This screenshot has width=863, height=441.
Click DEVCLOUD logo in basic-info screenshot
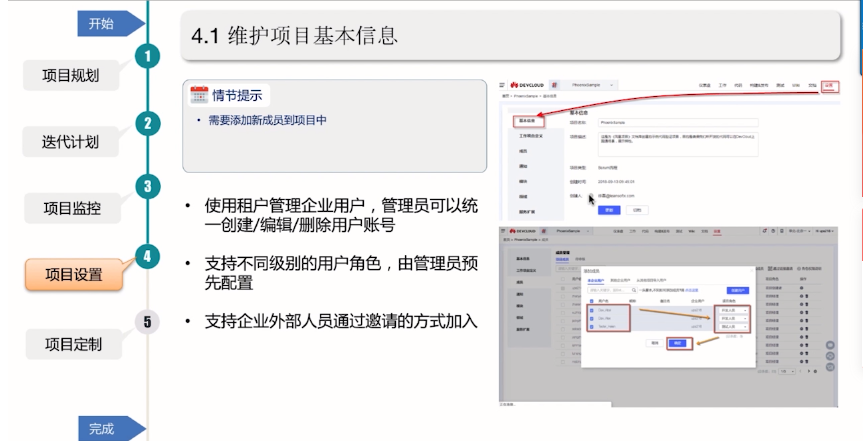point(527,85)
